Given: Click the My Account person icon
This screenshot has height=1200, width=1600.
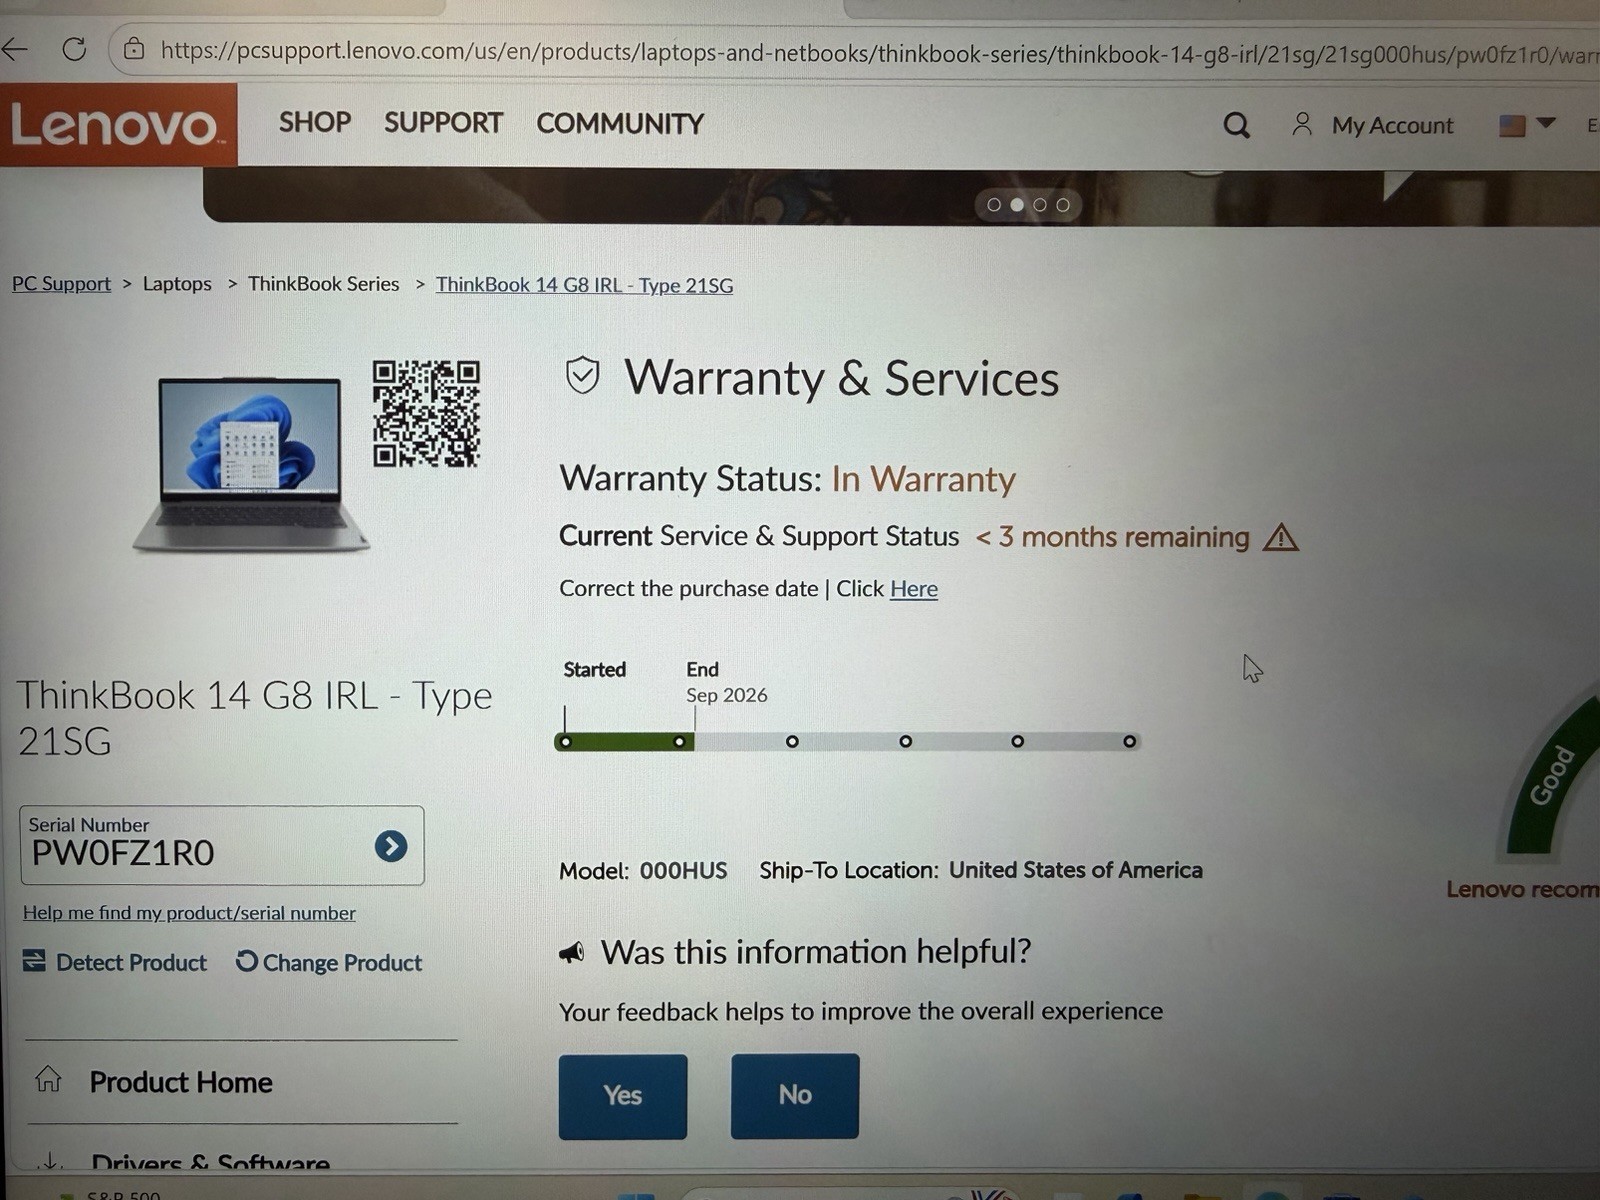Looking at the screenshot, I should click(x=1302, y=124).
